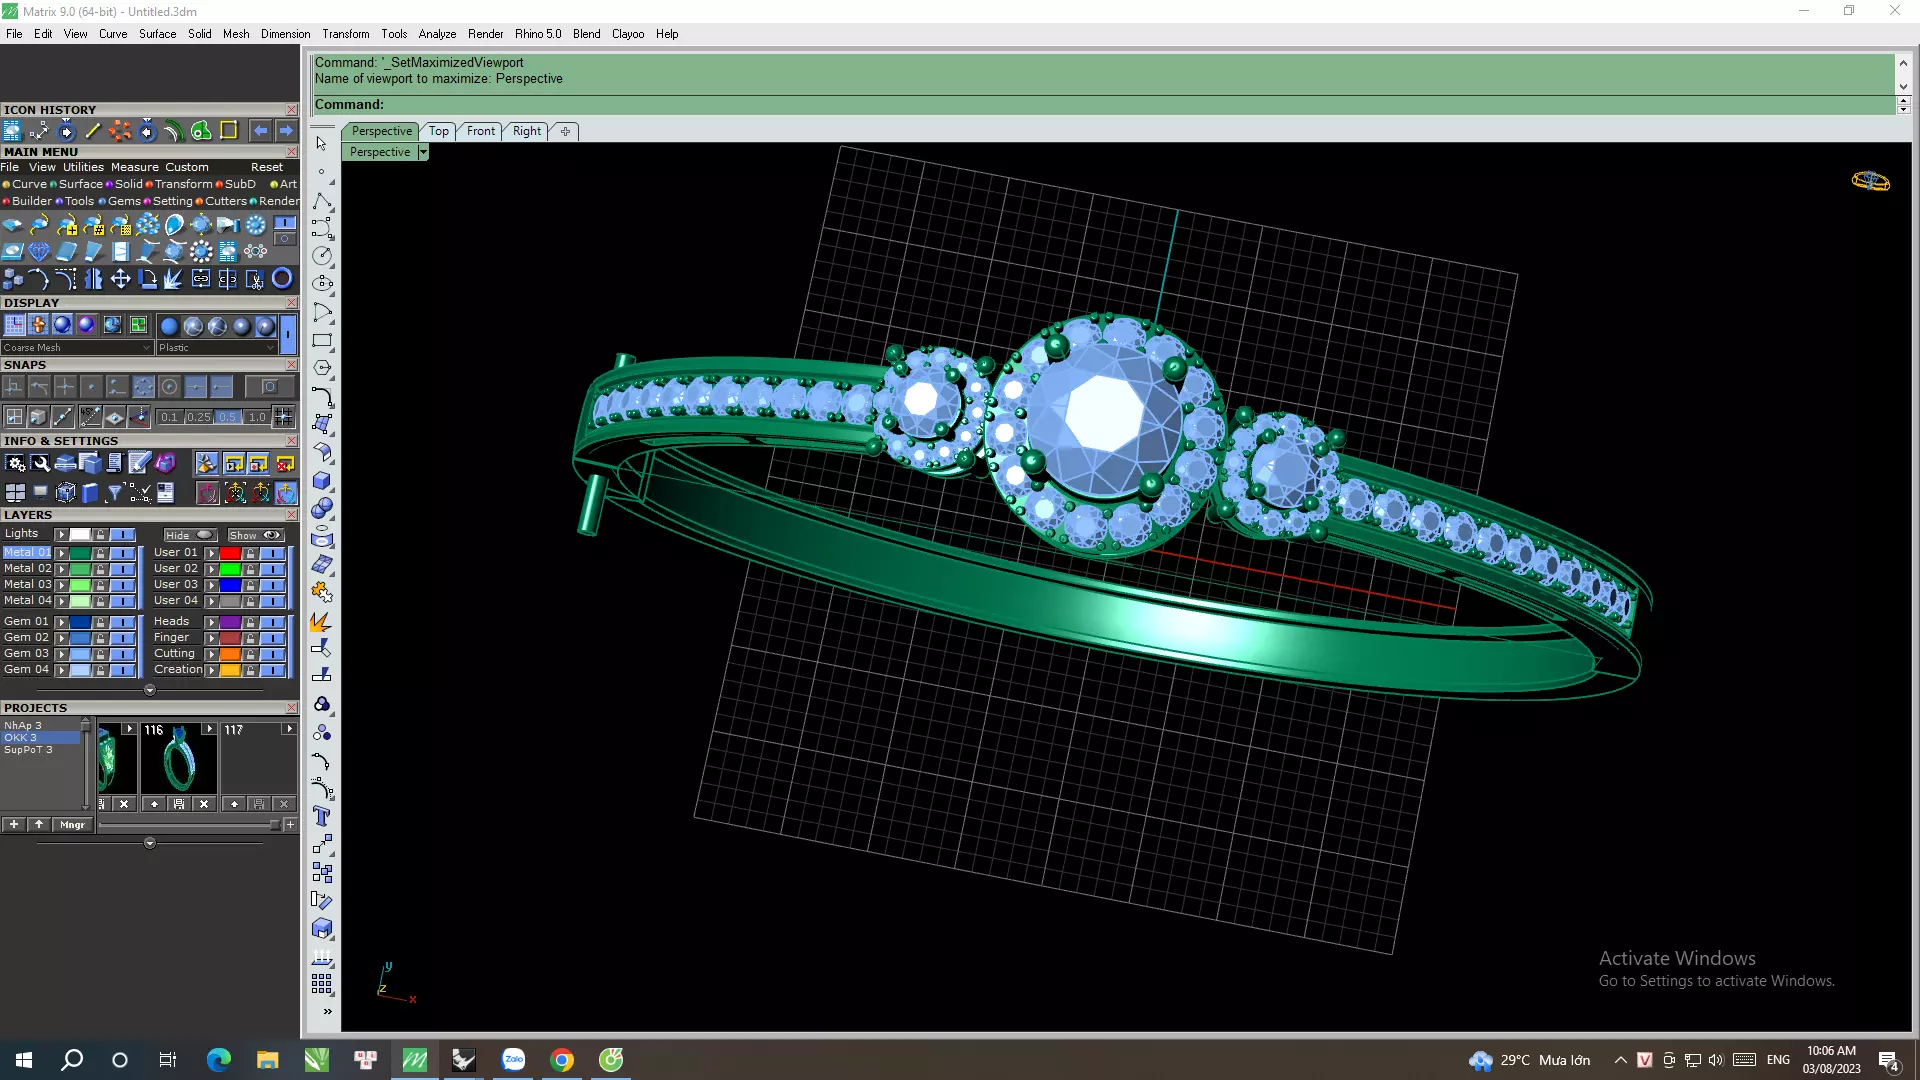Viewport: 1920px width, 1080px height.
Task: Click the wrench magnifier settings icon
Action: [40, 463]
